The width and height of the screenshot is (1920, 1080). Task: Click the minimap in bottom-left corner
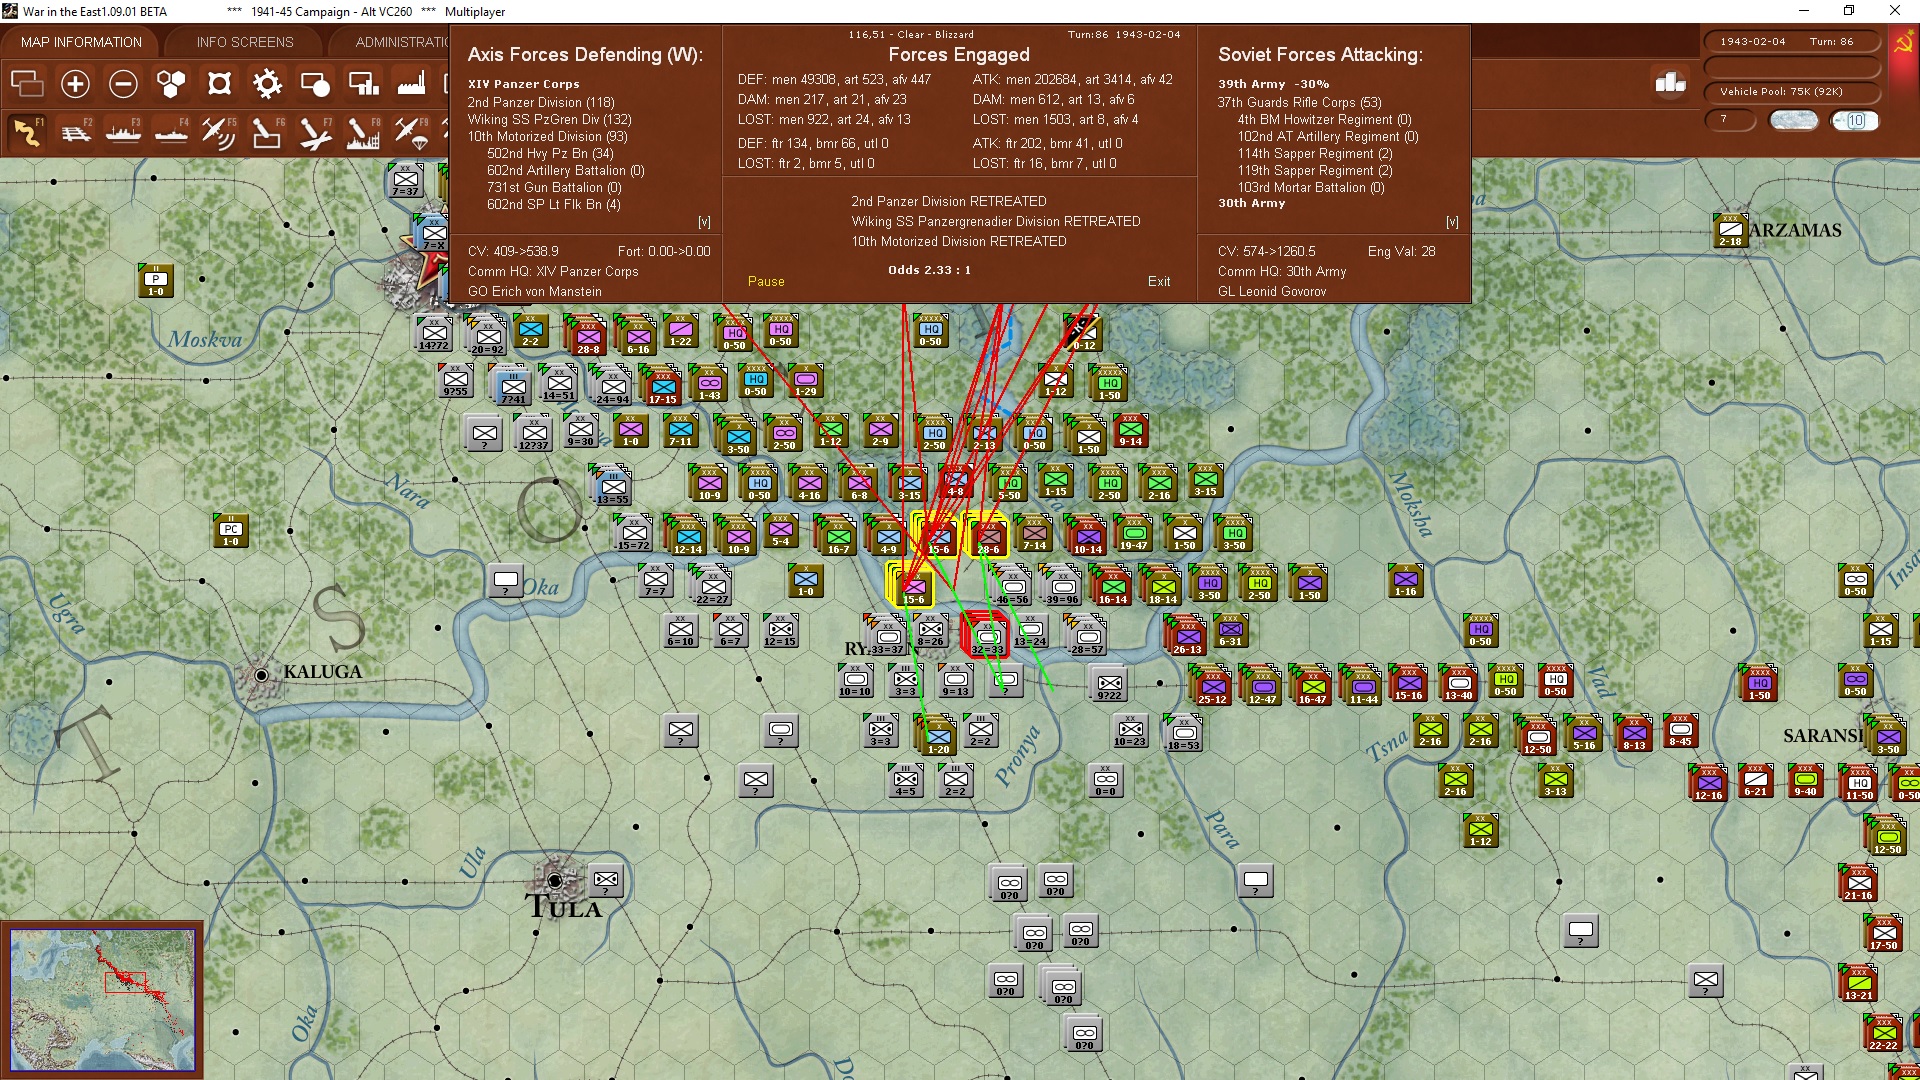tap(102, 1000)
